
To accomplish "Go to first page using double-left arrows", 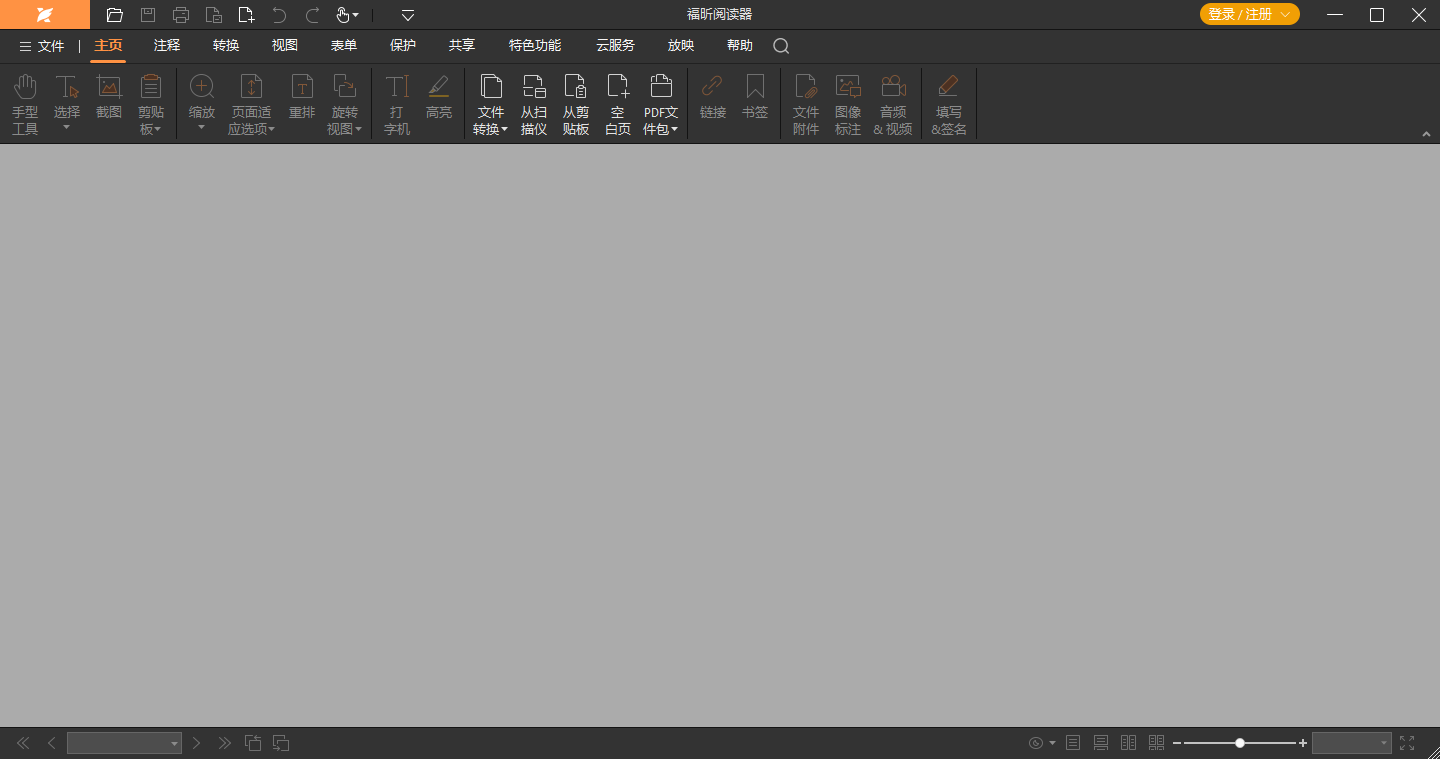I will [23, 743].
